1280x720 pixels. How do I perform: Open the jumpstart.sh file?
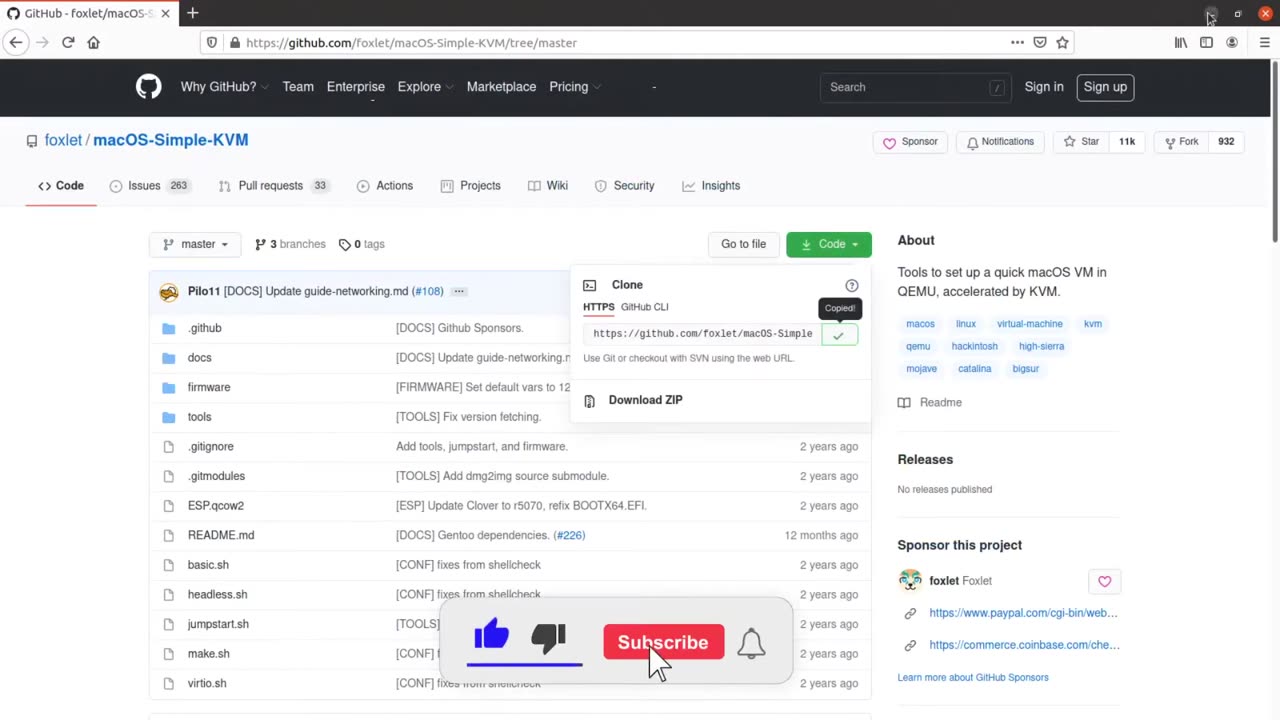click(218, 624)
